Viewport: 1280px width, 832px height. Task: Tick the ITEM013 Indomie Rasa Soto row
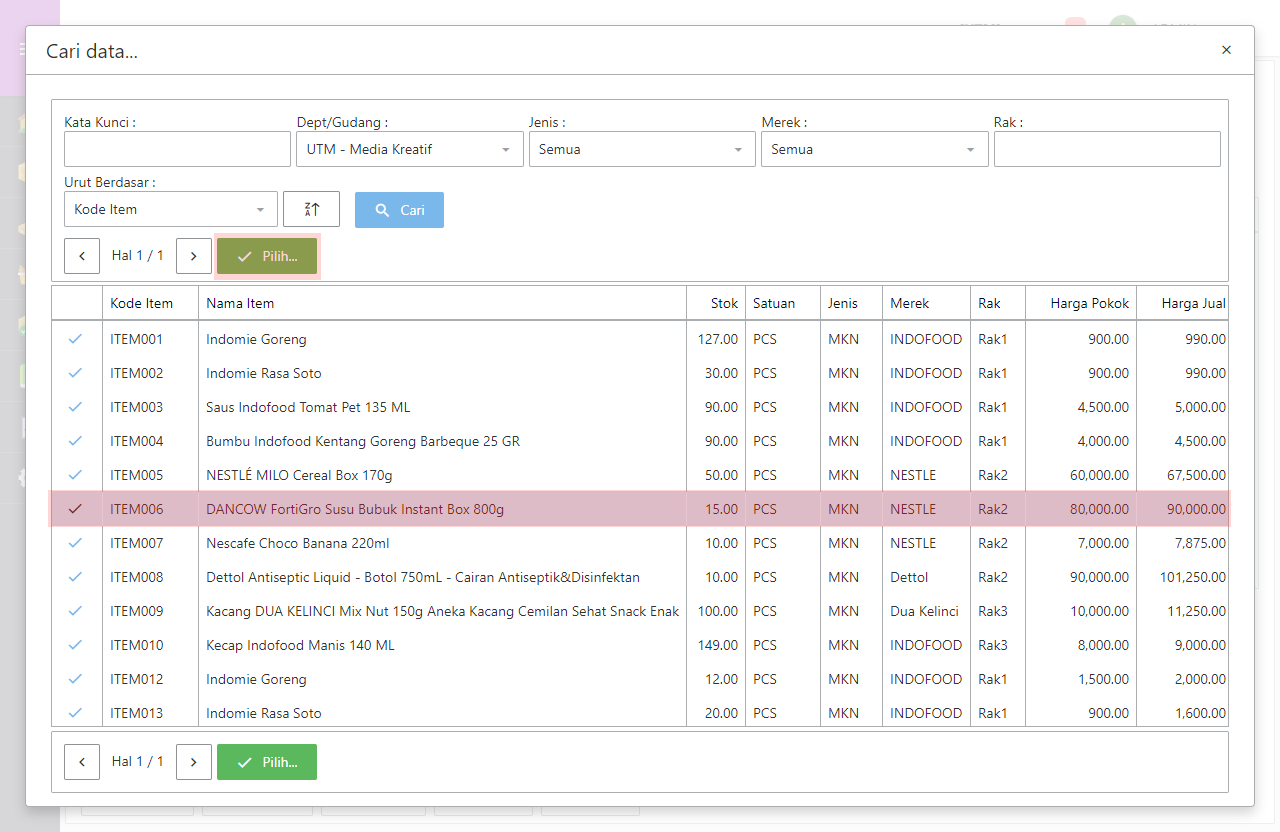tap(75, 713)
